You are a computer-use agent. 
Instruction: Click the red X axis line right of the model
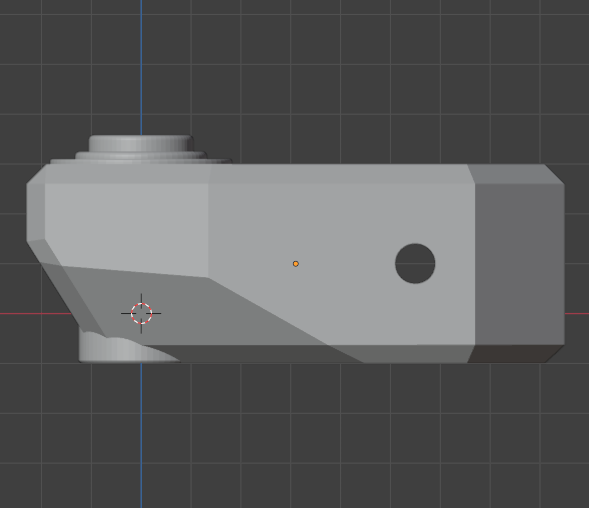click(577, 313)
